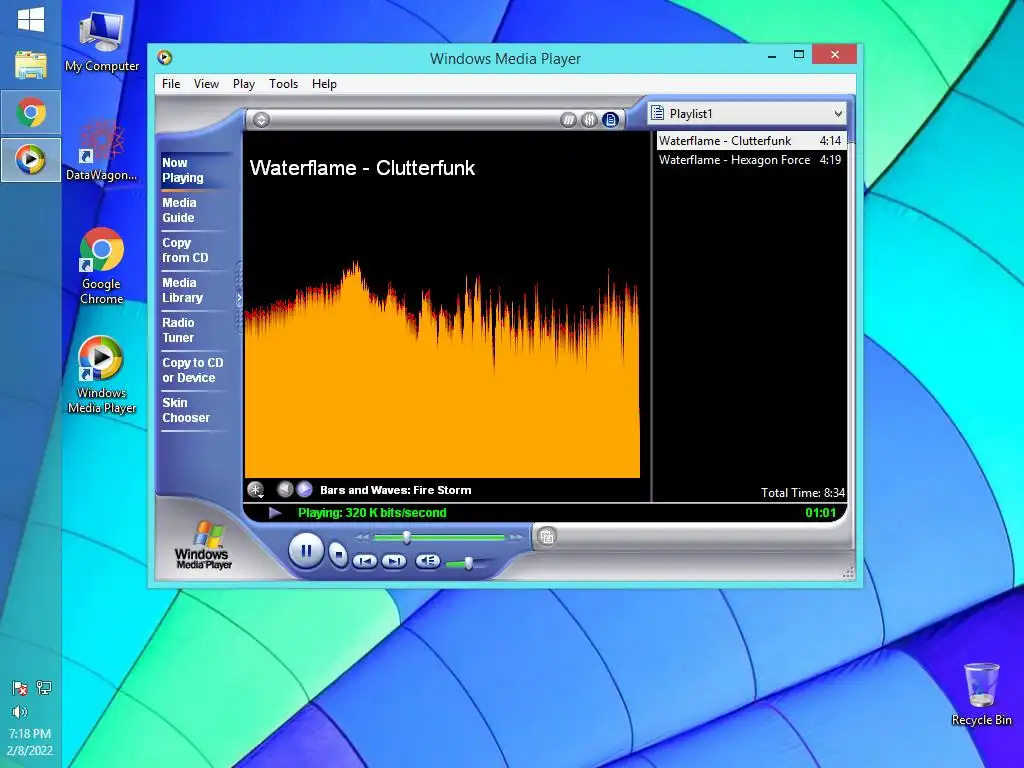Viewport: 1024px width, 768px height.
Task: Select Waterflame - Clutterfunk in playlist
Action: (x=751, y=140)
